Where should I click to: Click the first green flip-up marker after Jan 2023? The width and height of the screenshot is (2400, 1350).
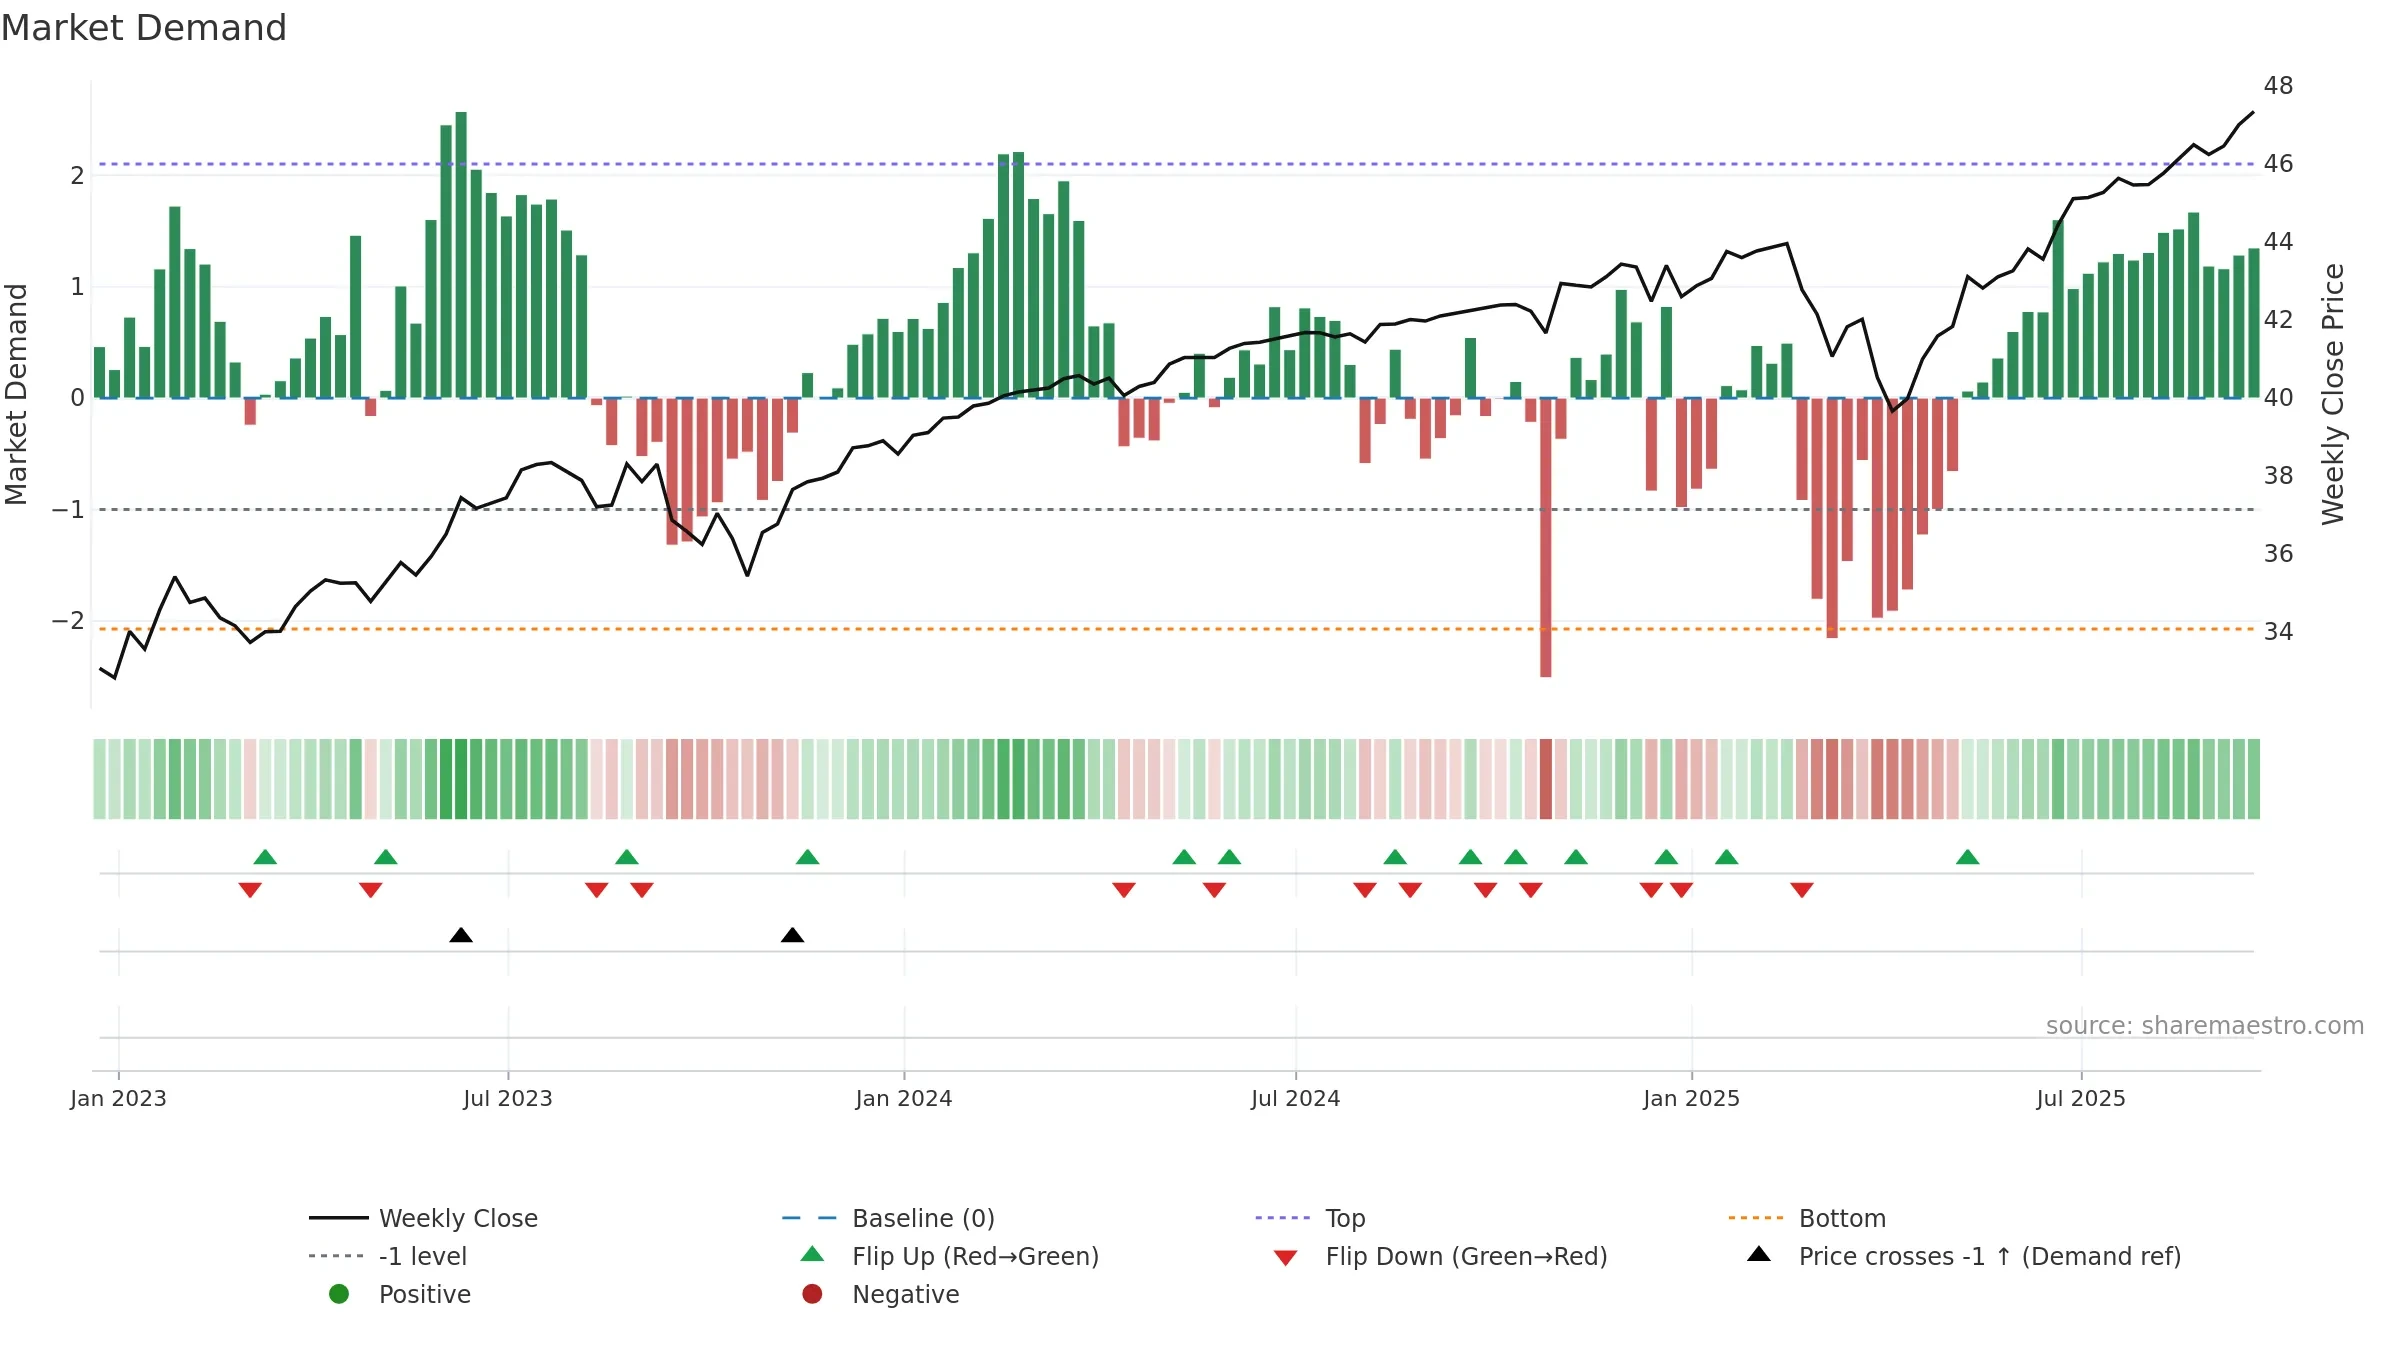(265, 857)
